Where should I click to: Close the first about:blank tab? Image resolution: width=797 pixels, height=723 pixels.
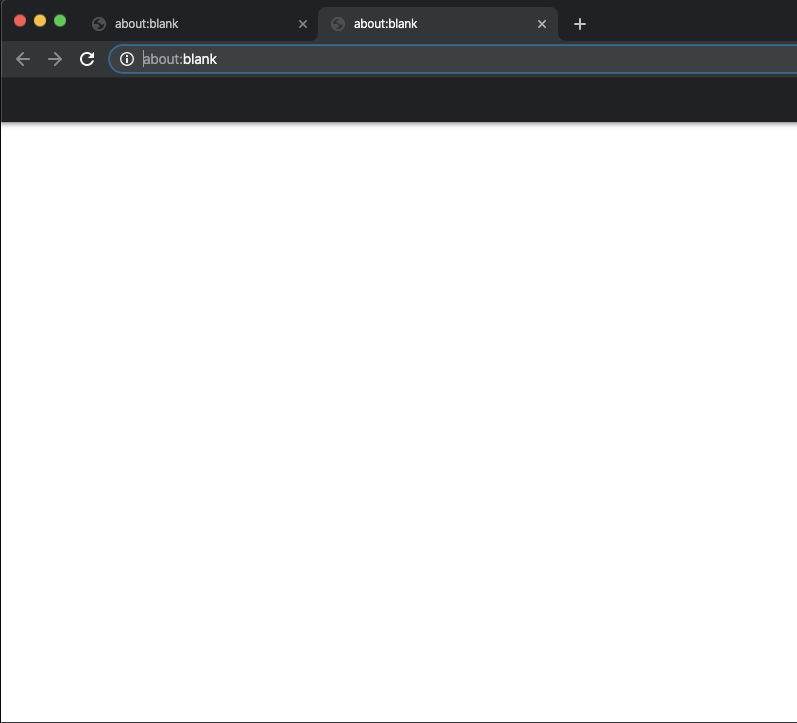pyautogui.click(x=303, y=24)
